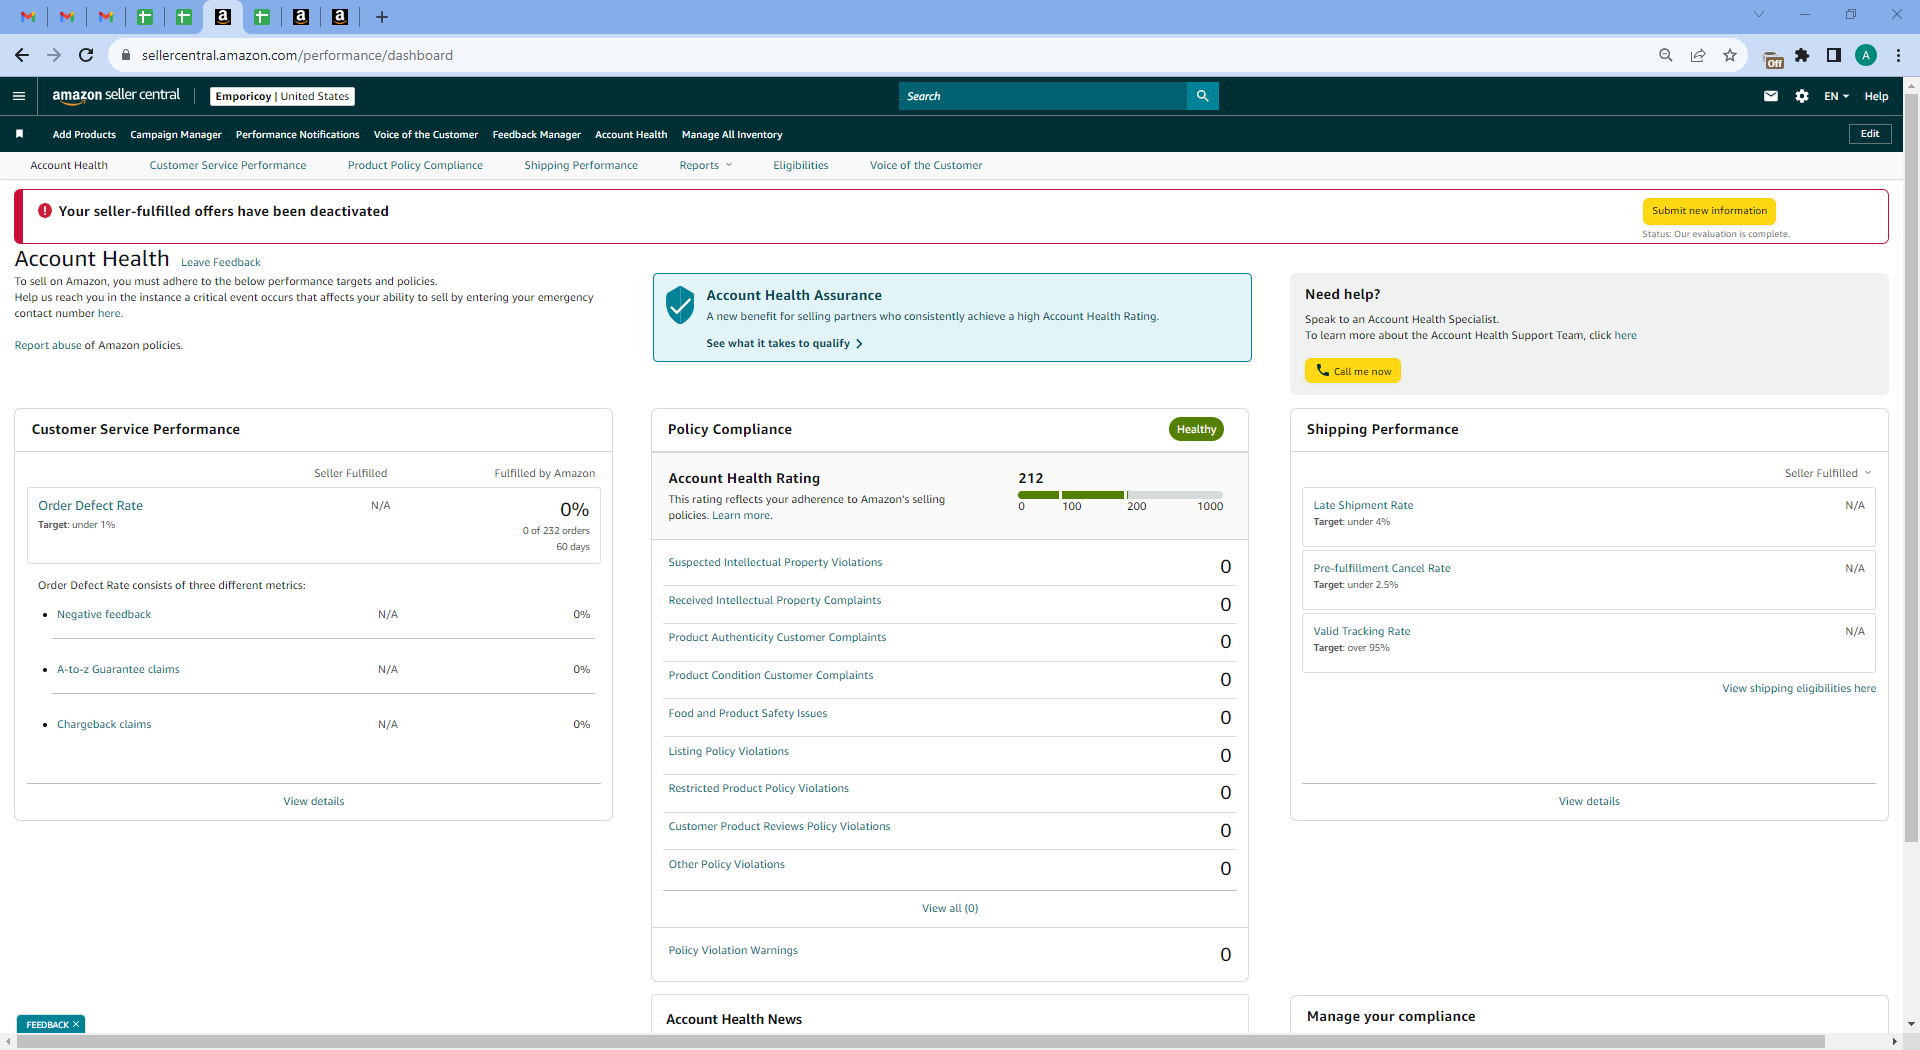Open Voice of the Customer sub-tab

(x=926, y=165)
